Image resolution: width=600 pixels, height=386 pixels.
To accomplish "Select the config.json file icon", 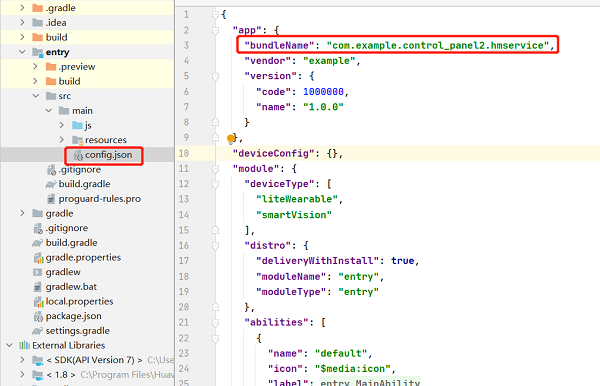I will (78, 155).
